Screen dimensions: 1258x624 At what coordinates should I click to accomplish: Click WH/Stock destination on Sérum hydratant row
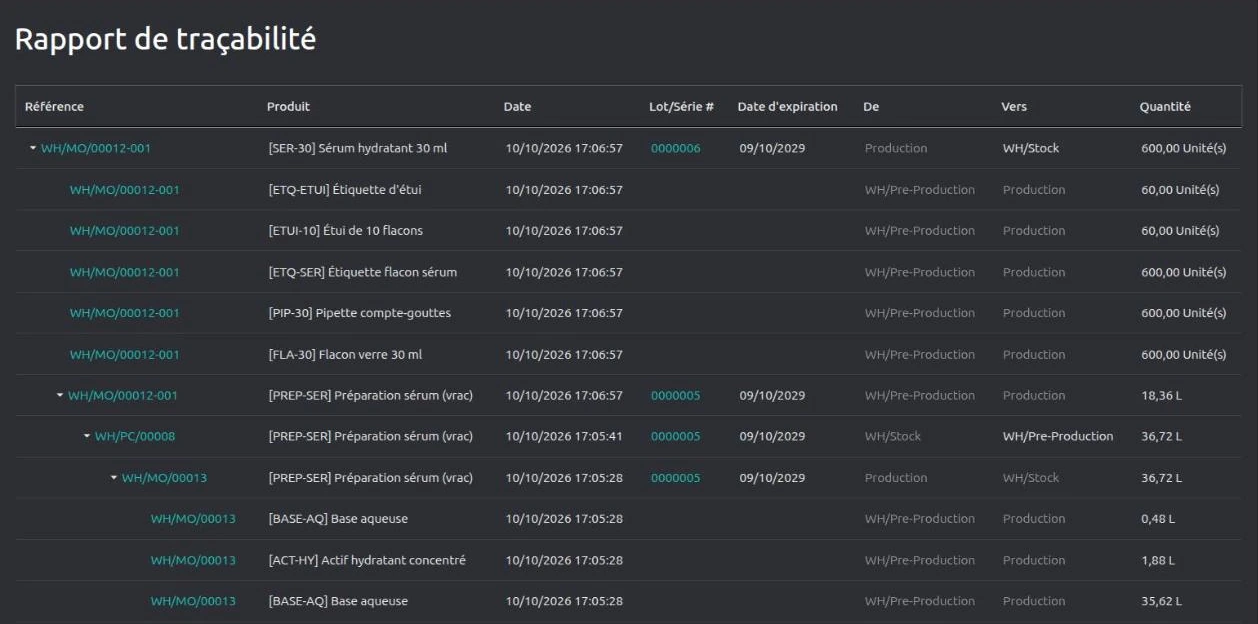pos(1031,148)
